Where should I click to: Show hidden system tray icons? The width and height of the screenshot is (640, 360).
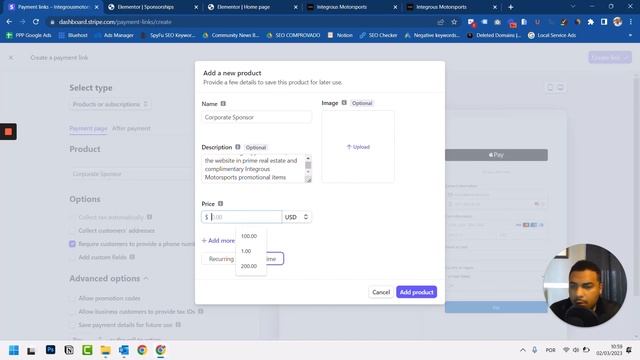click(522, 350)
